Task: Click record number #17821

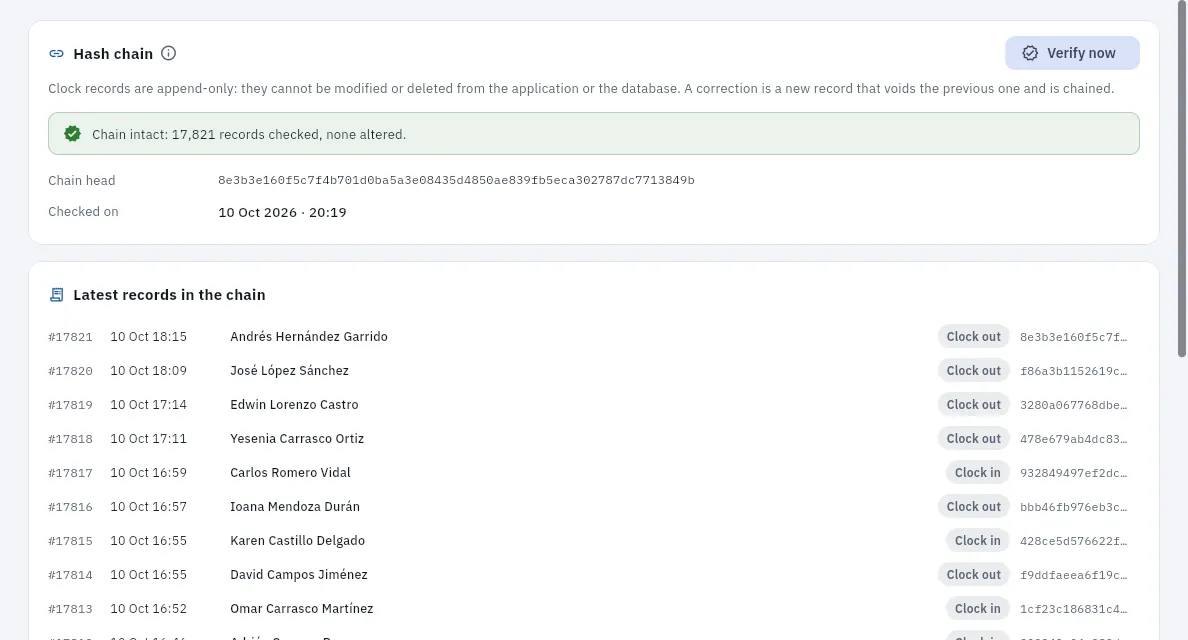Action: (70, 337)
